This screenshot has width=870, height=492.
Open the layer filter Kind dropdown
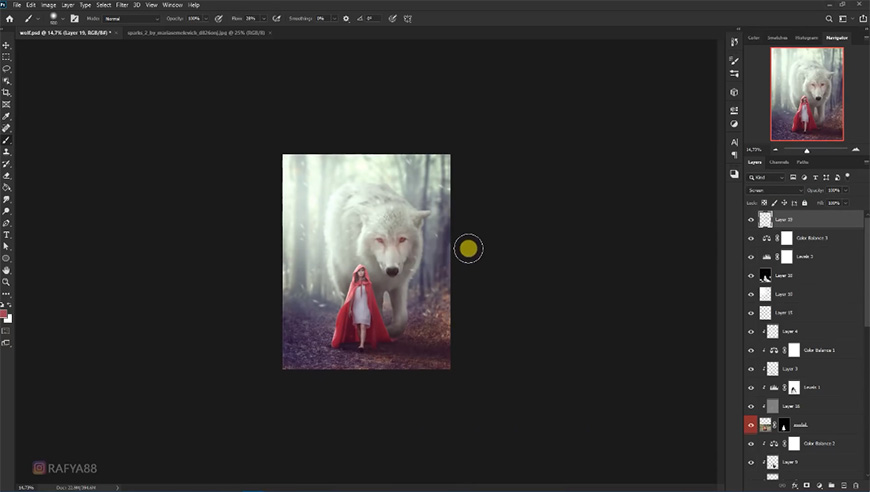point(766,177)
